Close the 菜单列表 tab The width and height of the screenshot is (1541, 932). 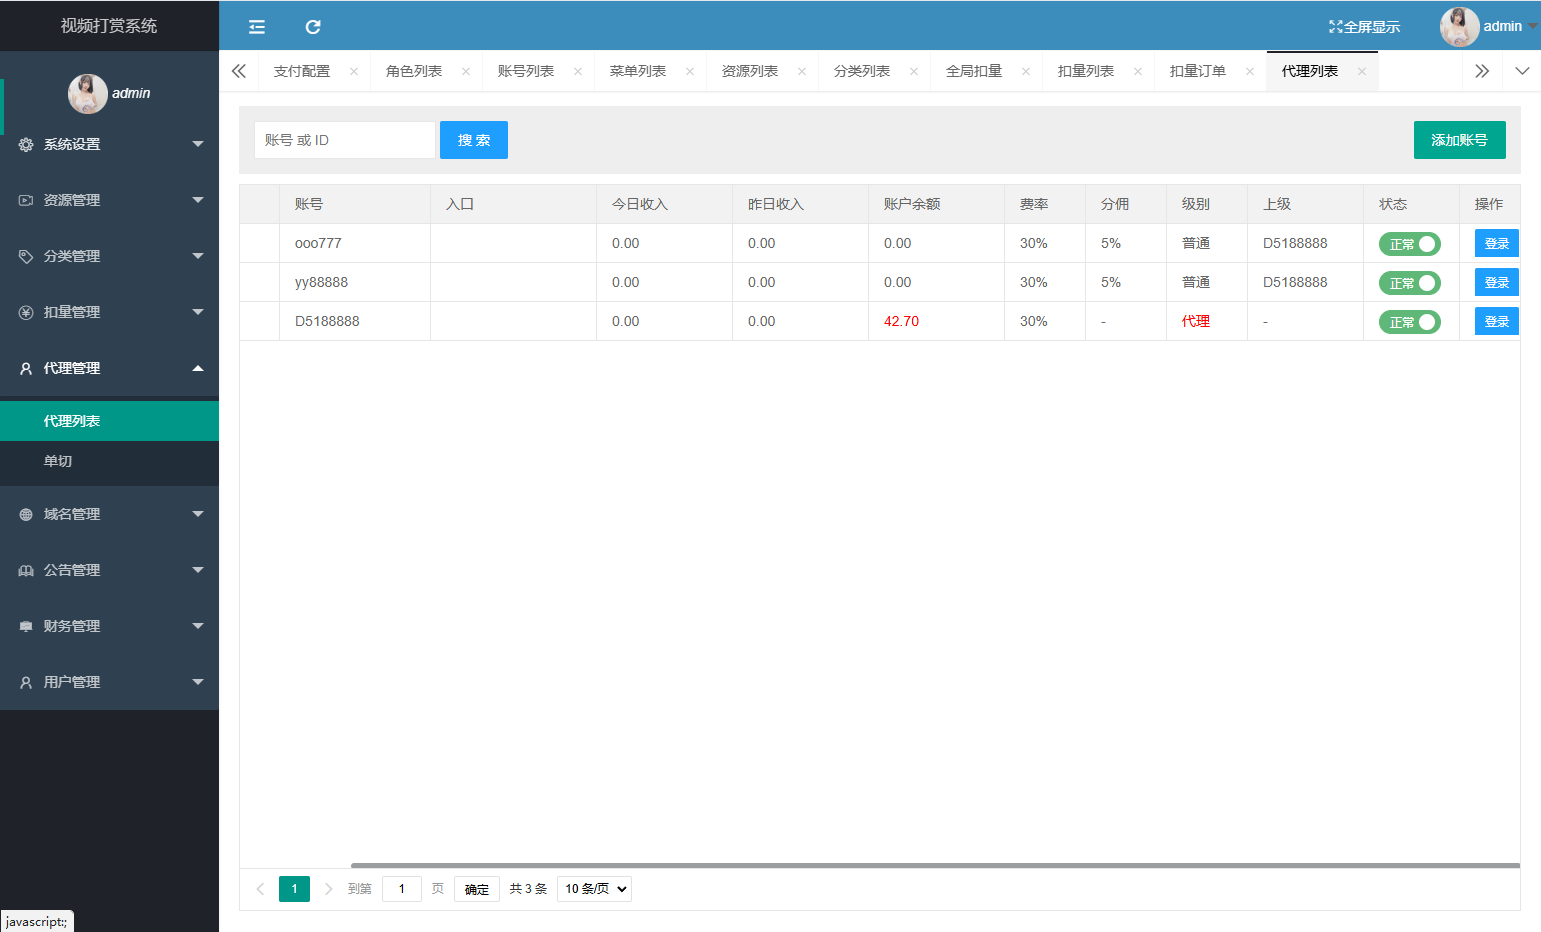690,72
